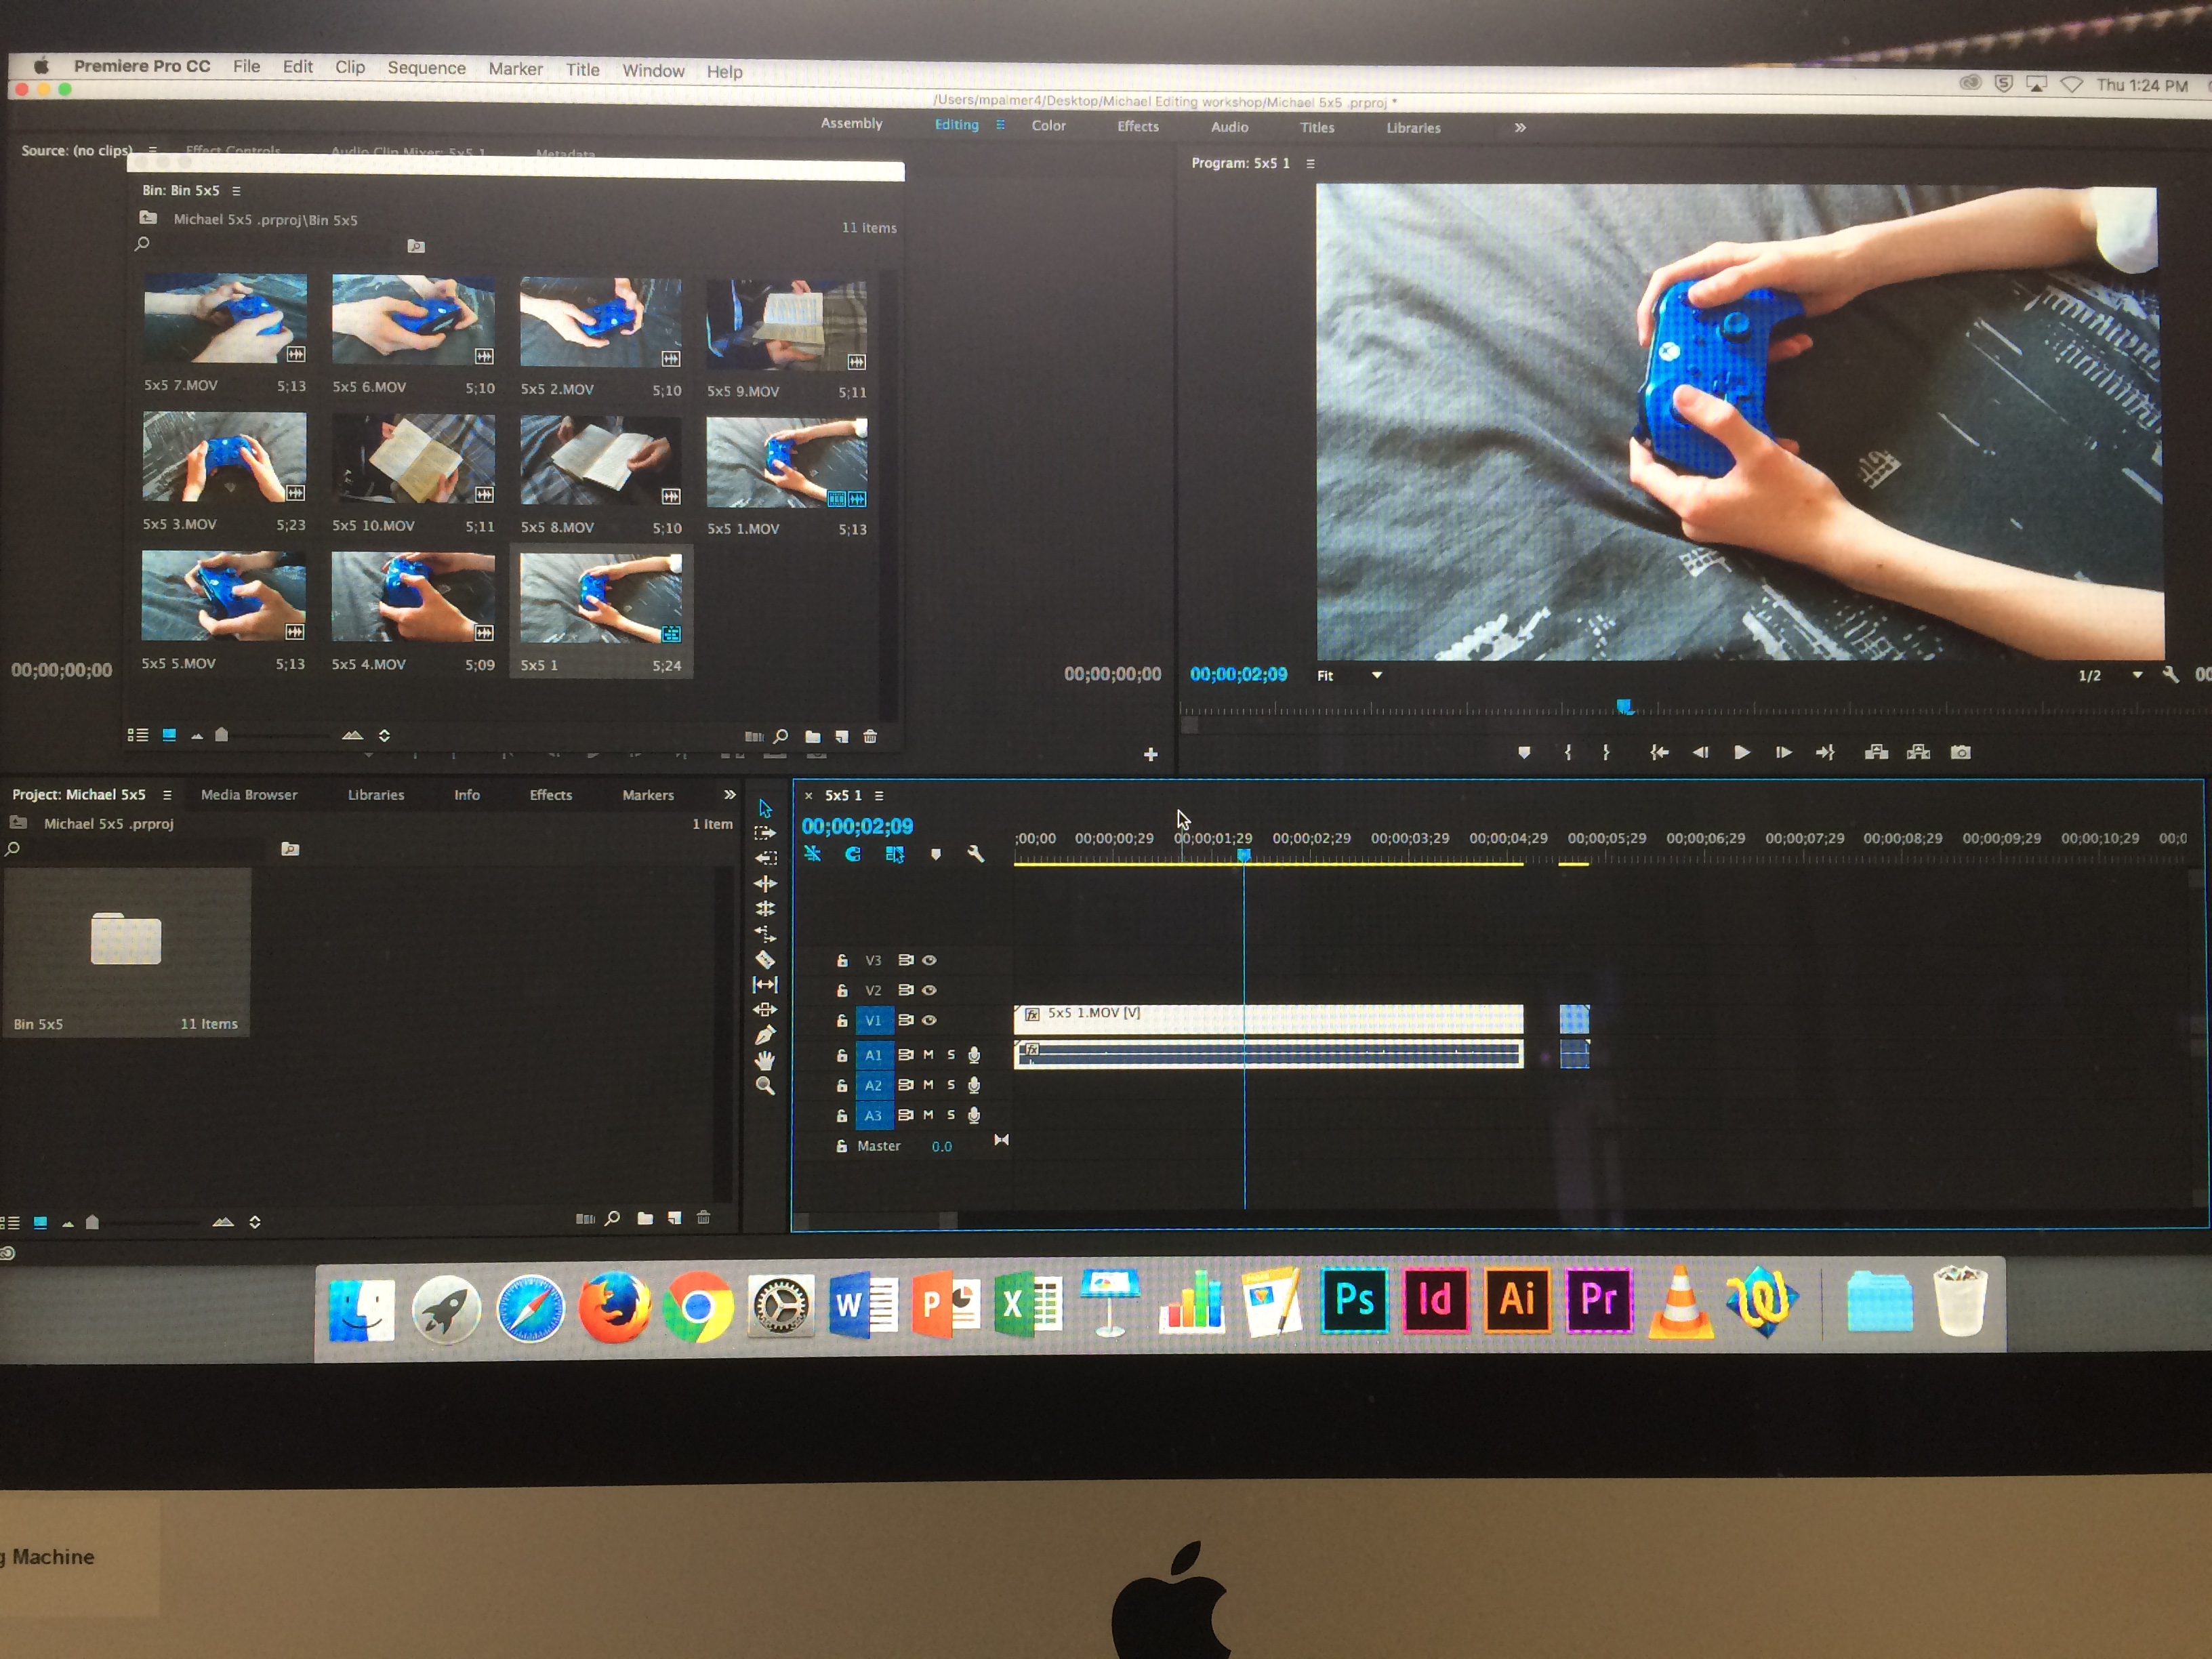Screen dimensions: 2212x1659
Task: Switch to the Color workspace
Action: pos(1048,125)
